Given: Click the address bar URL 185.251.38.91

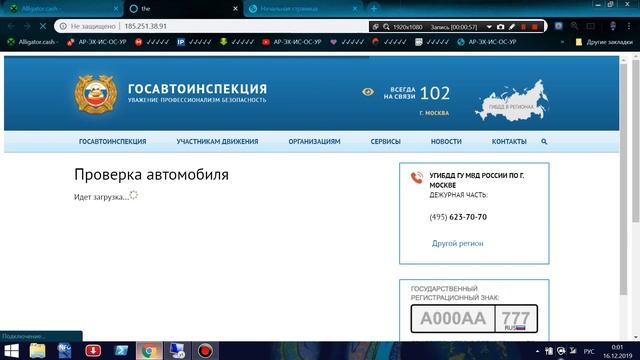Looking at the screenshot, I should point(146,26).
